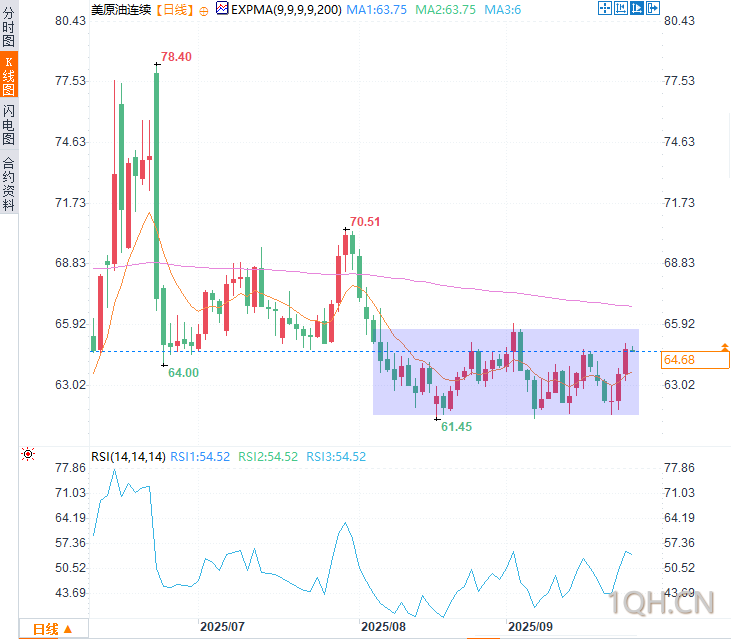Click the 64.00 low price label

183,373
